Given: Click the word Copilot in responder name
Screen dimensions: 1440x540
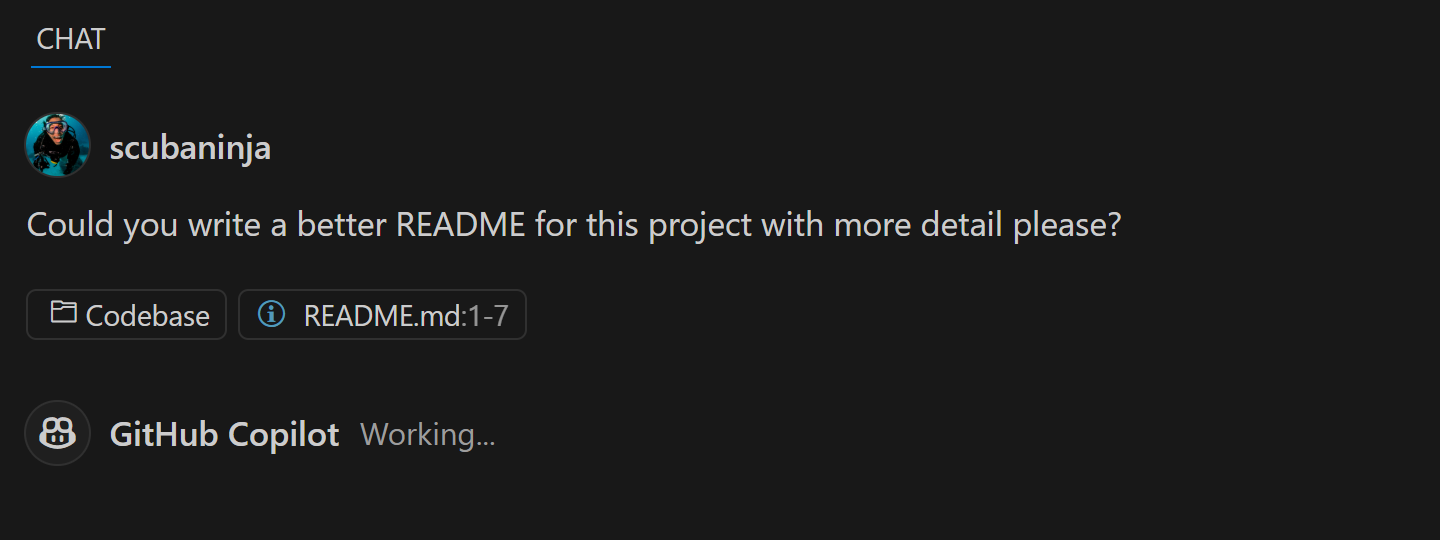Looking at the screenshot, I should coord(284,434).
